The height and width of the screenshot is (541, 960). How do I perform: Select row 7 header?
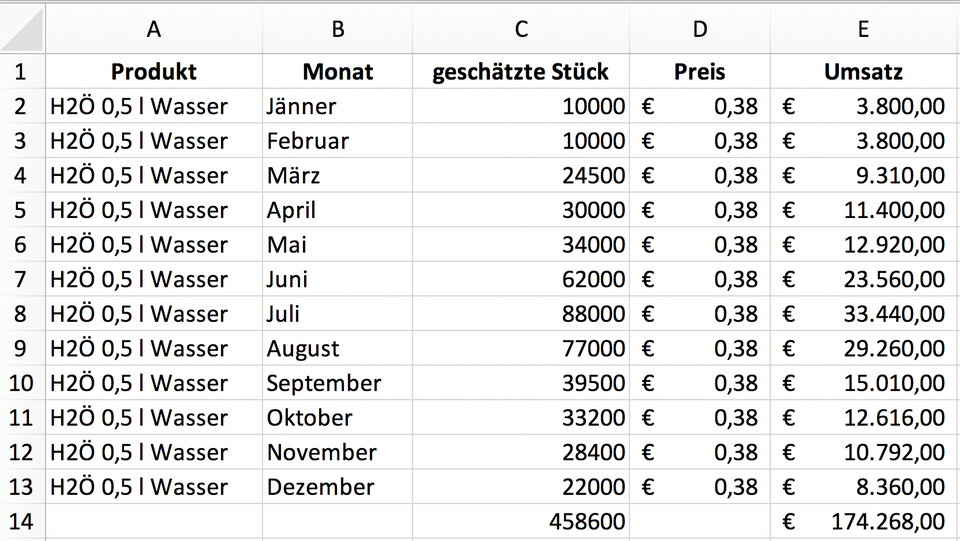coord(22,279)
